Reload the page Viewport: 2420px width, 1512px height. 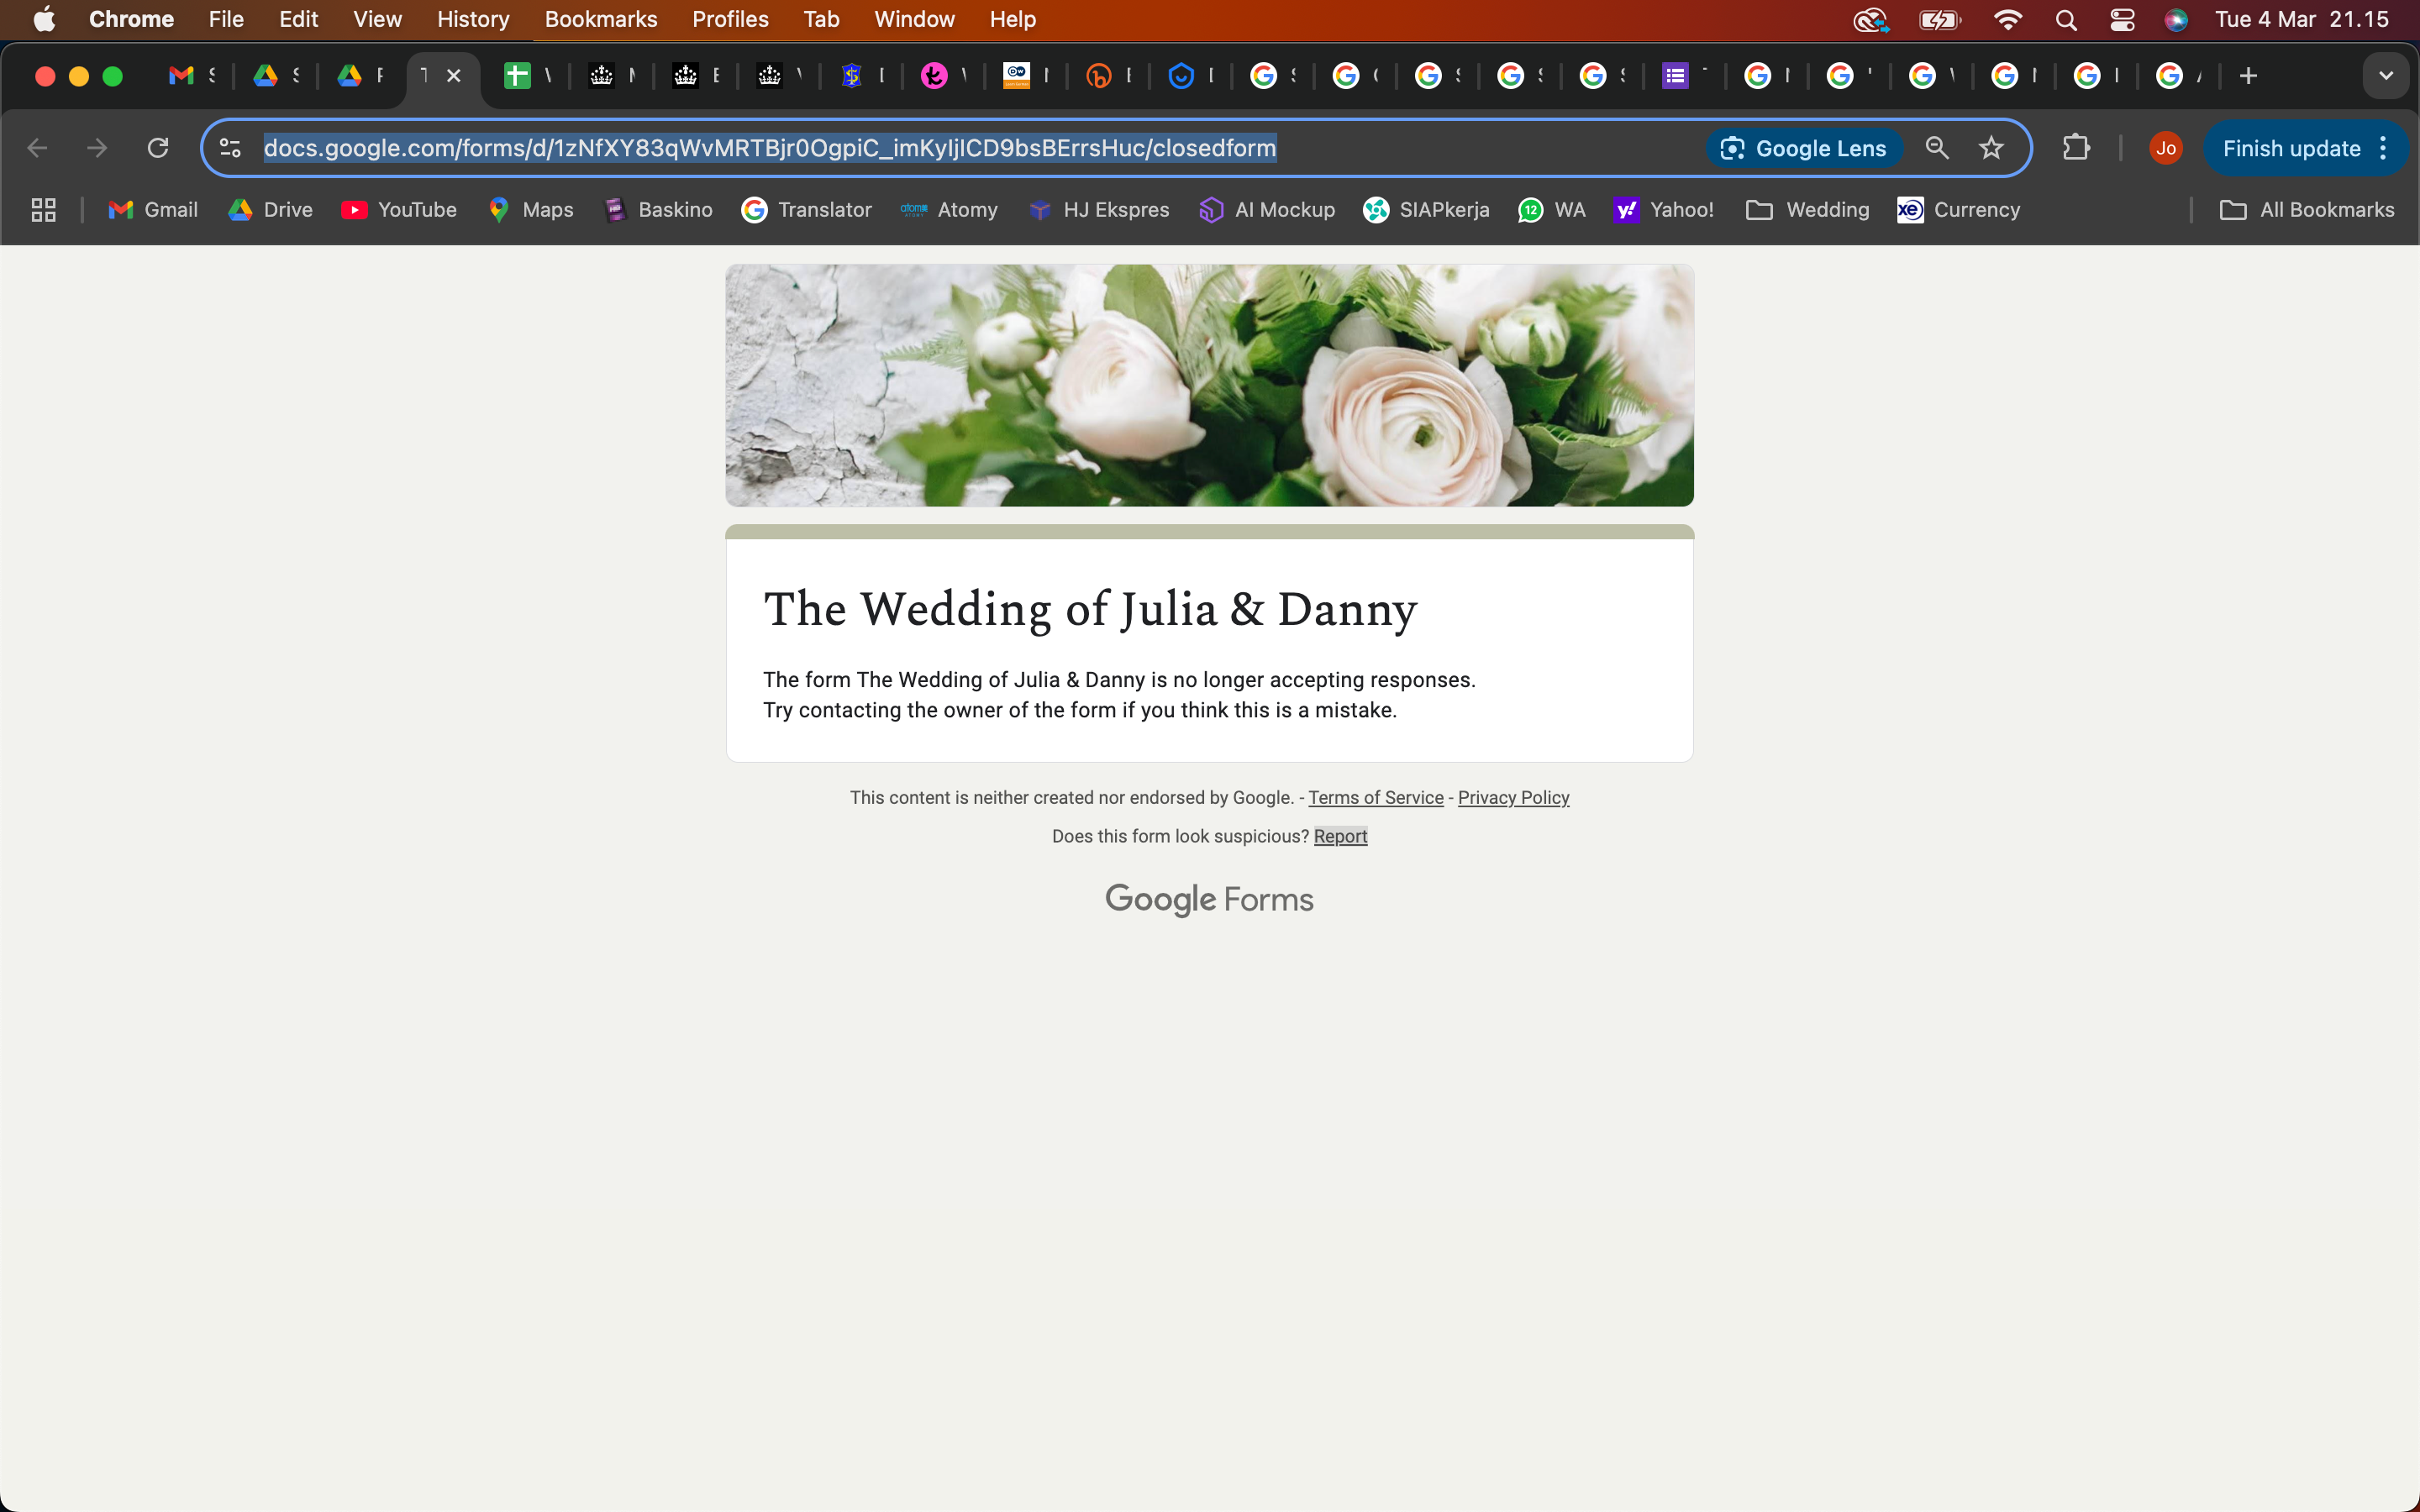158,148
